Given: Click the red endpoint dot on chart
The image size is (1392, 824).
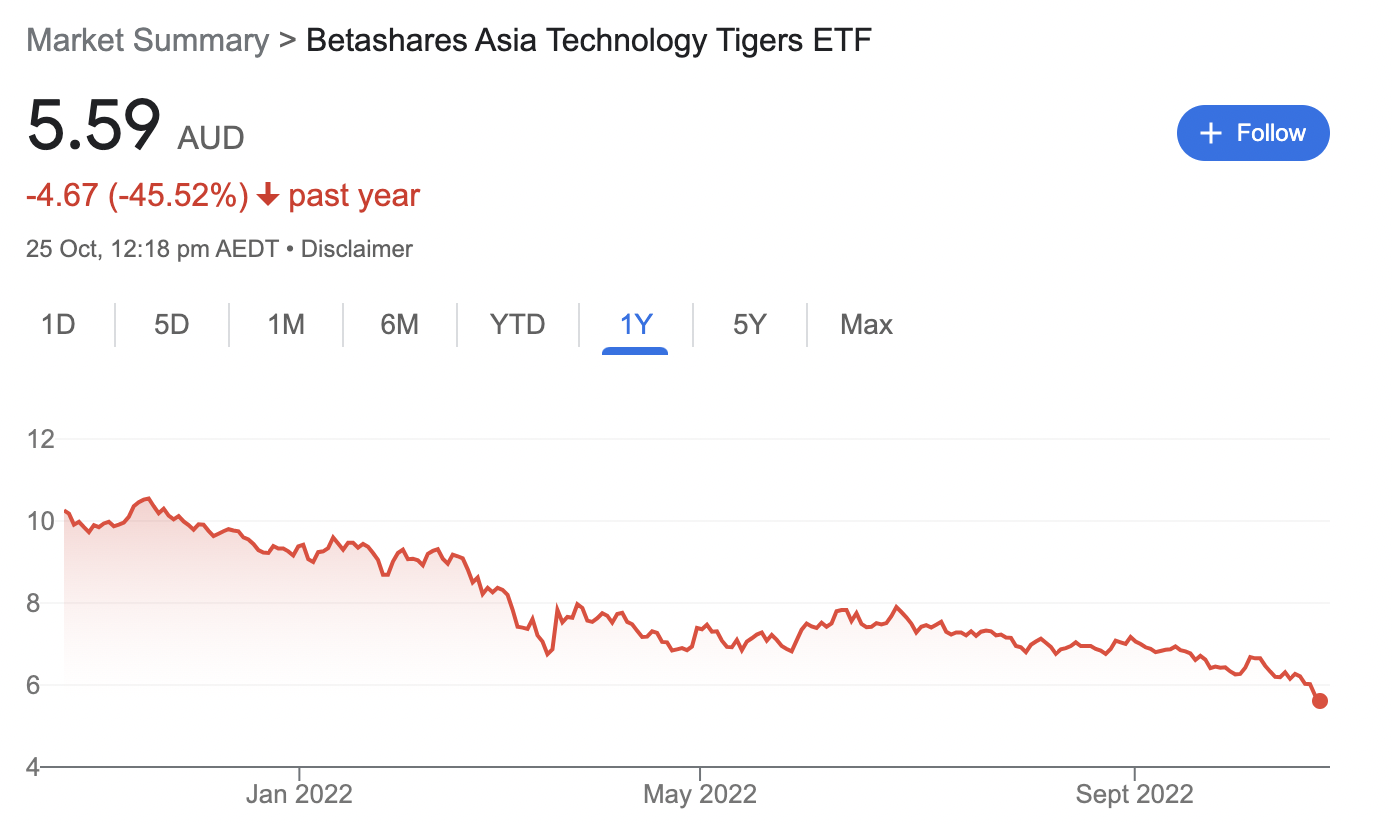Looking at the screenshot, I should [1319, 701].
